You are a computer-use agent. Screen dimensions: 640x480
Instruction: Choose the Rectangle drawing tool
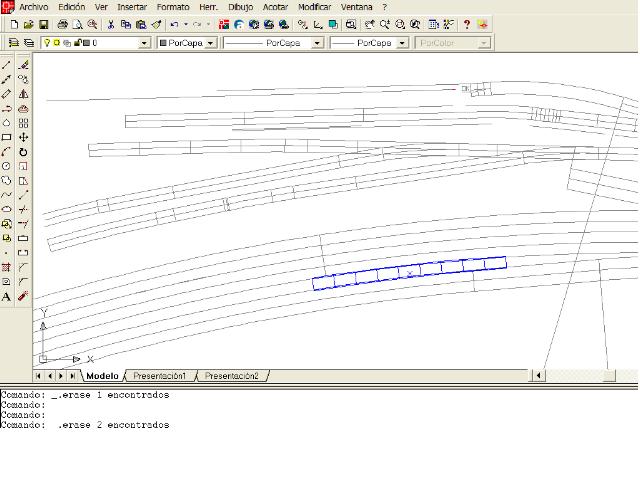7,137
